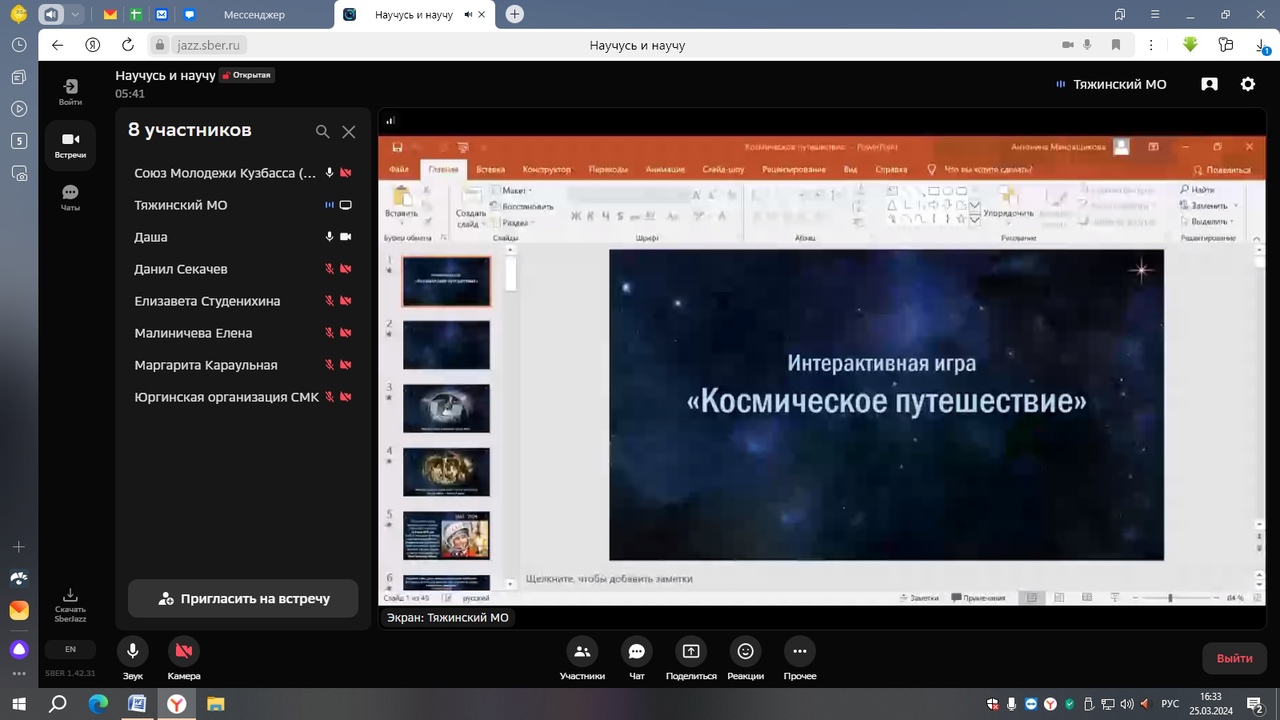Click the Выйти icon in left sidebar

click(70, 86)
